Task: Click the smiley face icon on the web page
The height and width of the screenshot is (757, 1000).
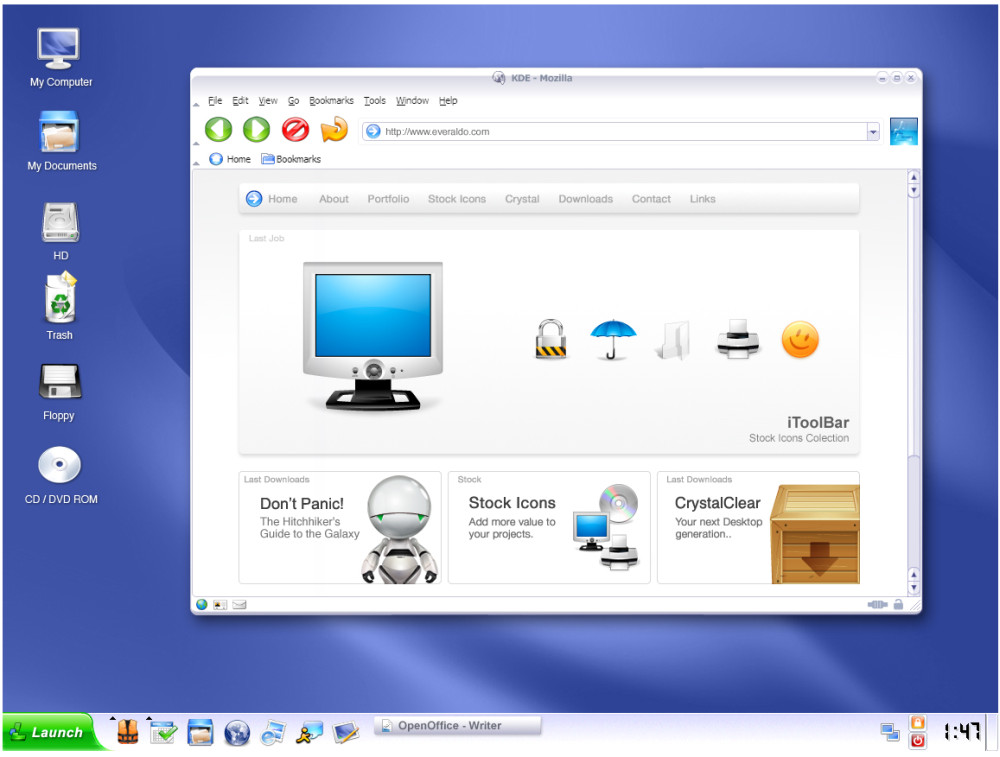Action: click(800, 339)
